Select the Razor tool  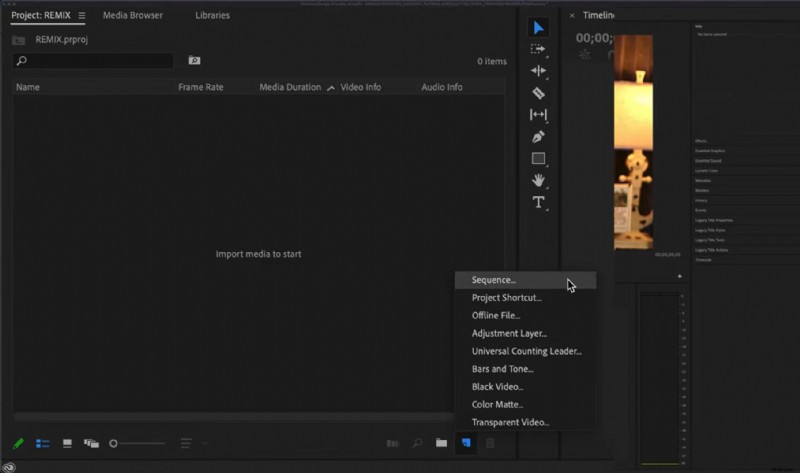coord(538,93)
